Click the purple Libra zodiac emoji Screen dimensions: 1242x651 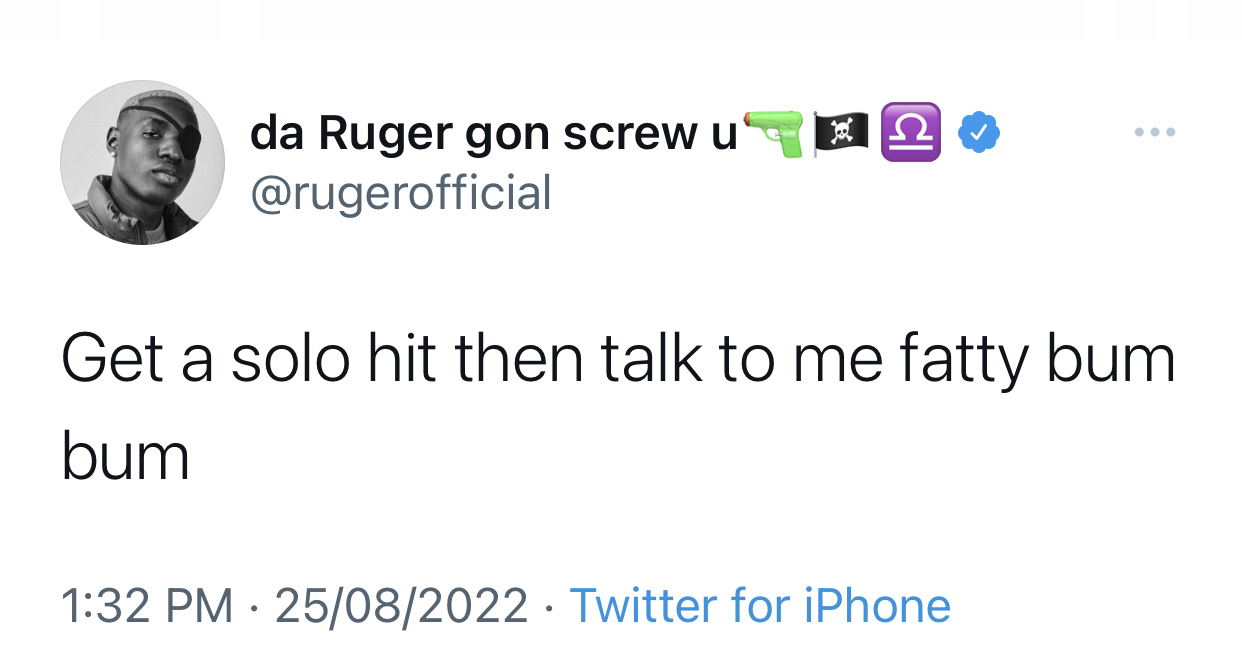click(x=911, y=132)
